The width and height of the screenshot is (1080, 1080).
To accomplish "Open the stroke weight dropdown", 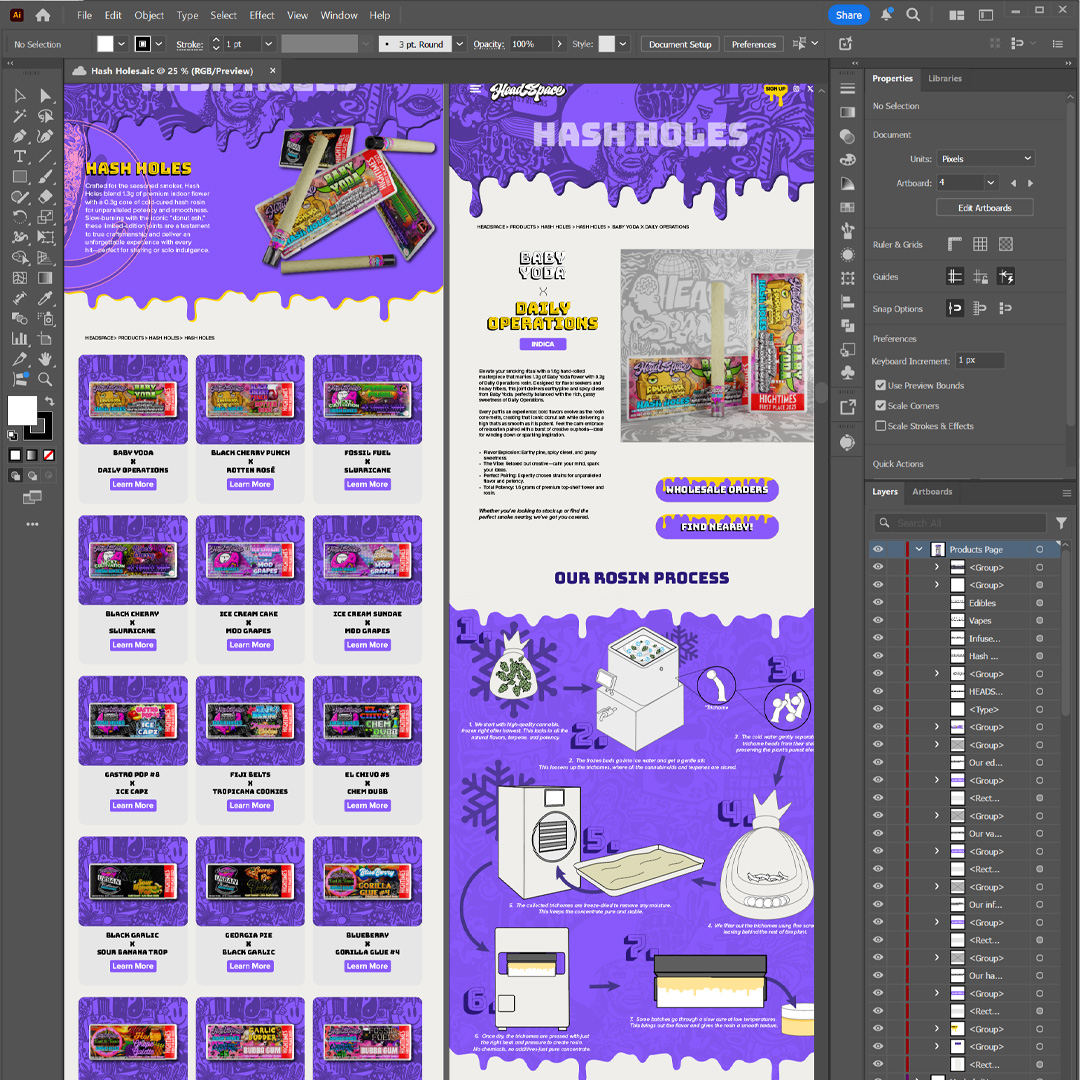I will point(269,44).
